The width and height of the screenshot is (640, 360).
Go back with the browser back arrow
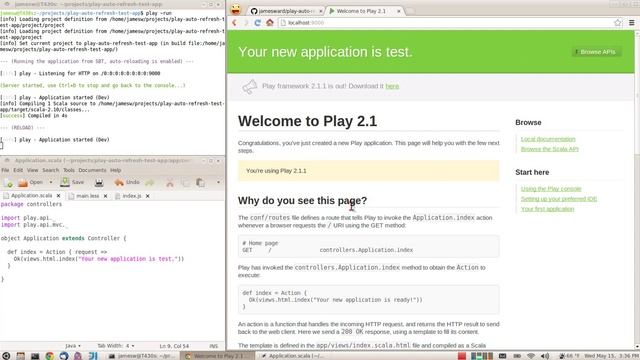(234, 23)
